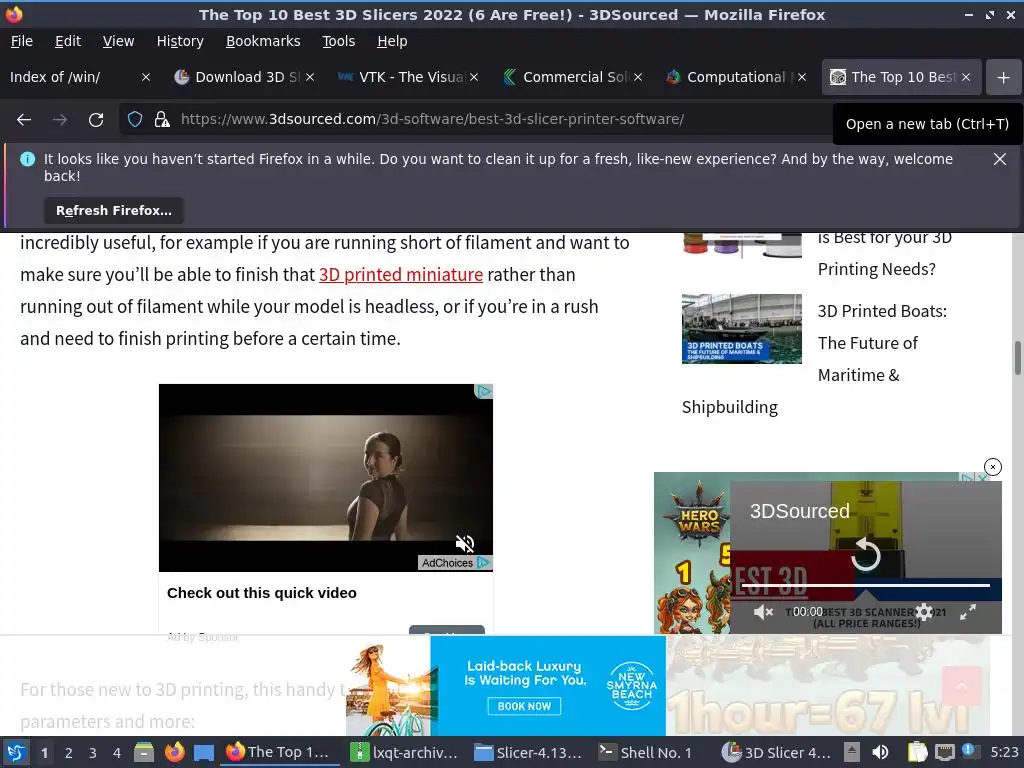1024x768 pixels.
Task: Close the Computational tab
Action: coord(802,77)
